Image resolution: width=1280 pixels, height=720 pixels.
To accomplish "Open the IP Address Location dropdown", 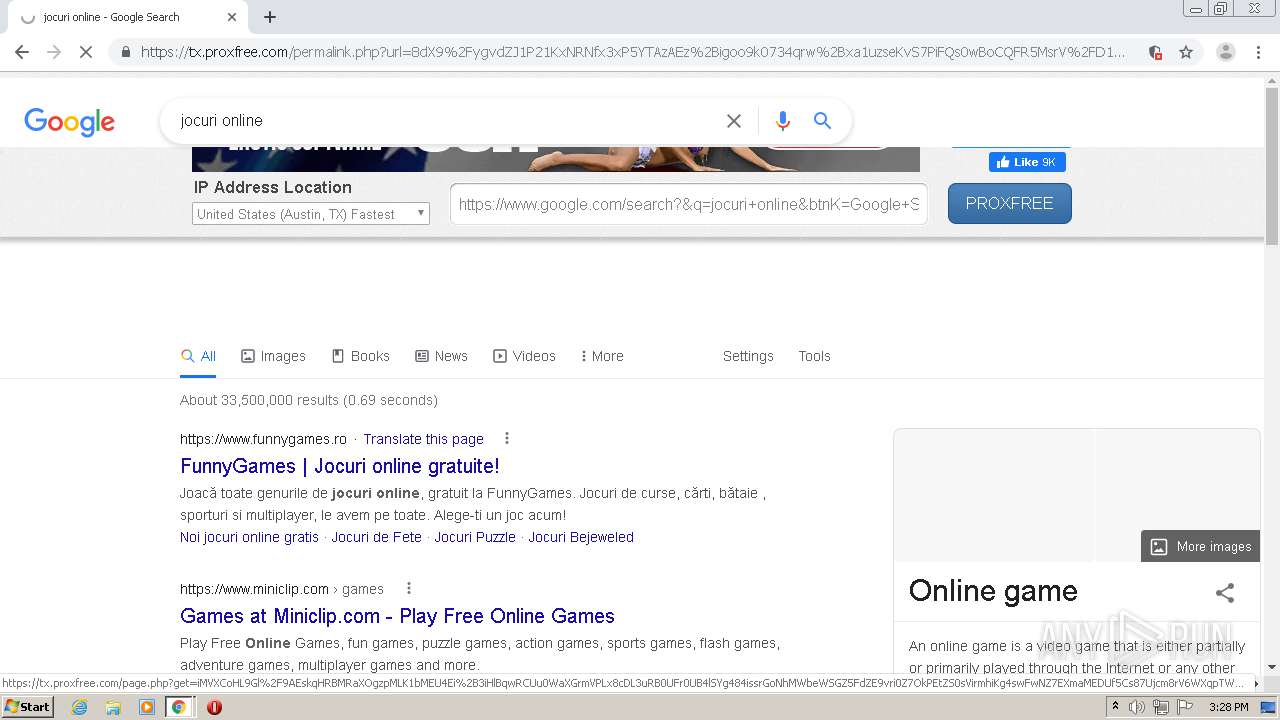I will pos(311,214).
